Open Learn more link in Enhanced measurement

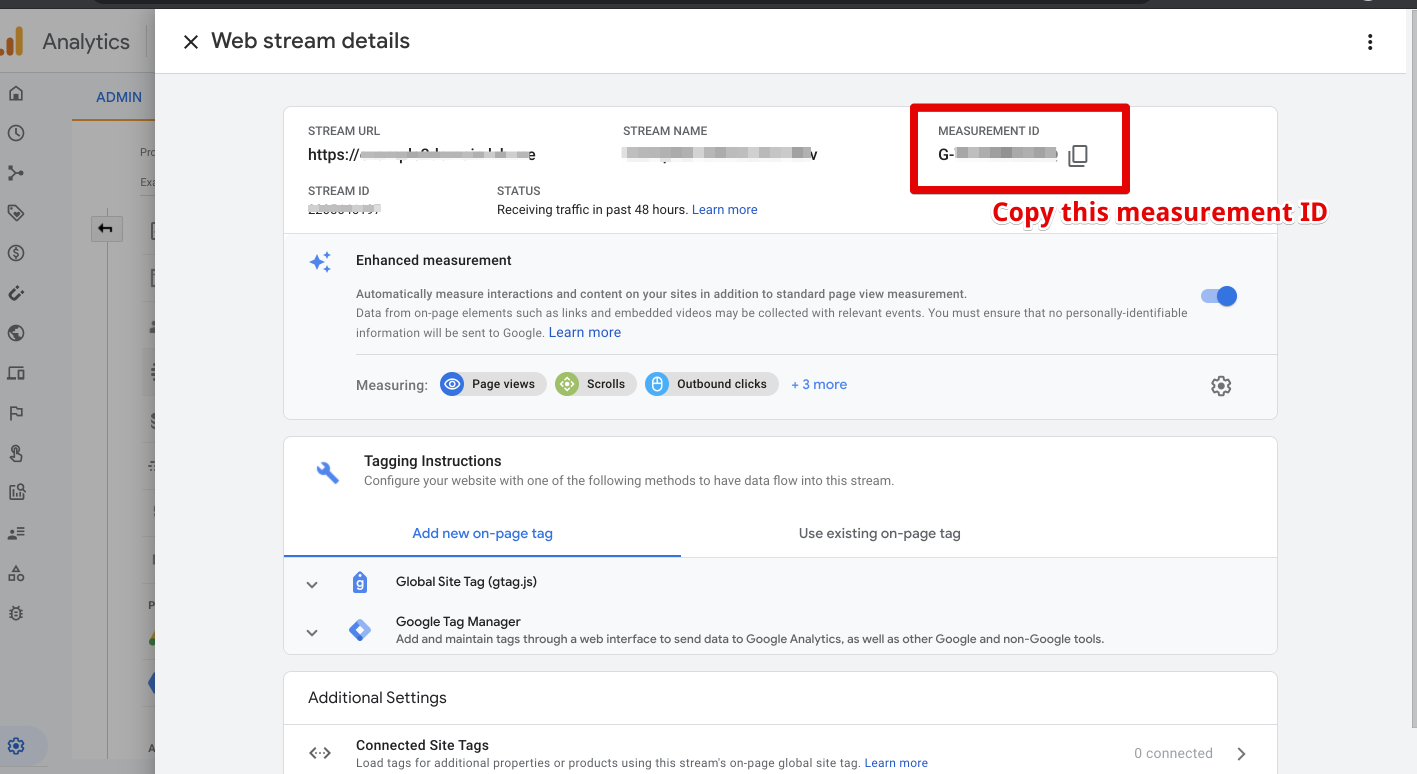[x=585, y=332]
